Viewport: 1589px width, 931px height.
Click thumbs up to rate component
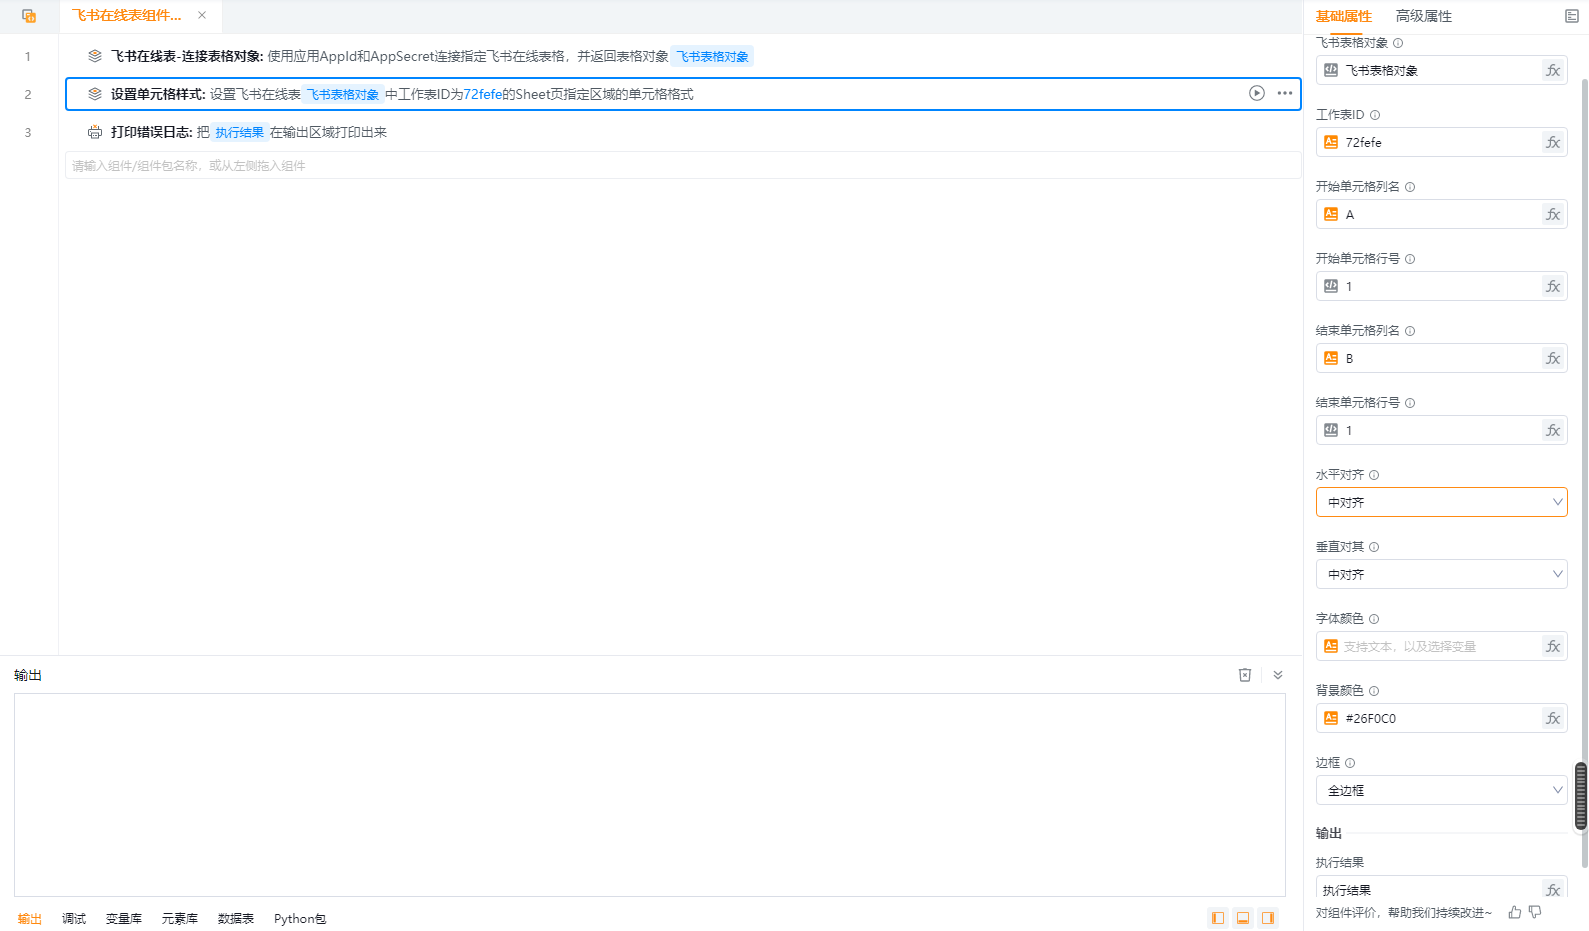[1515, 912]
